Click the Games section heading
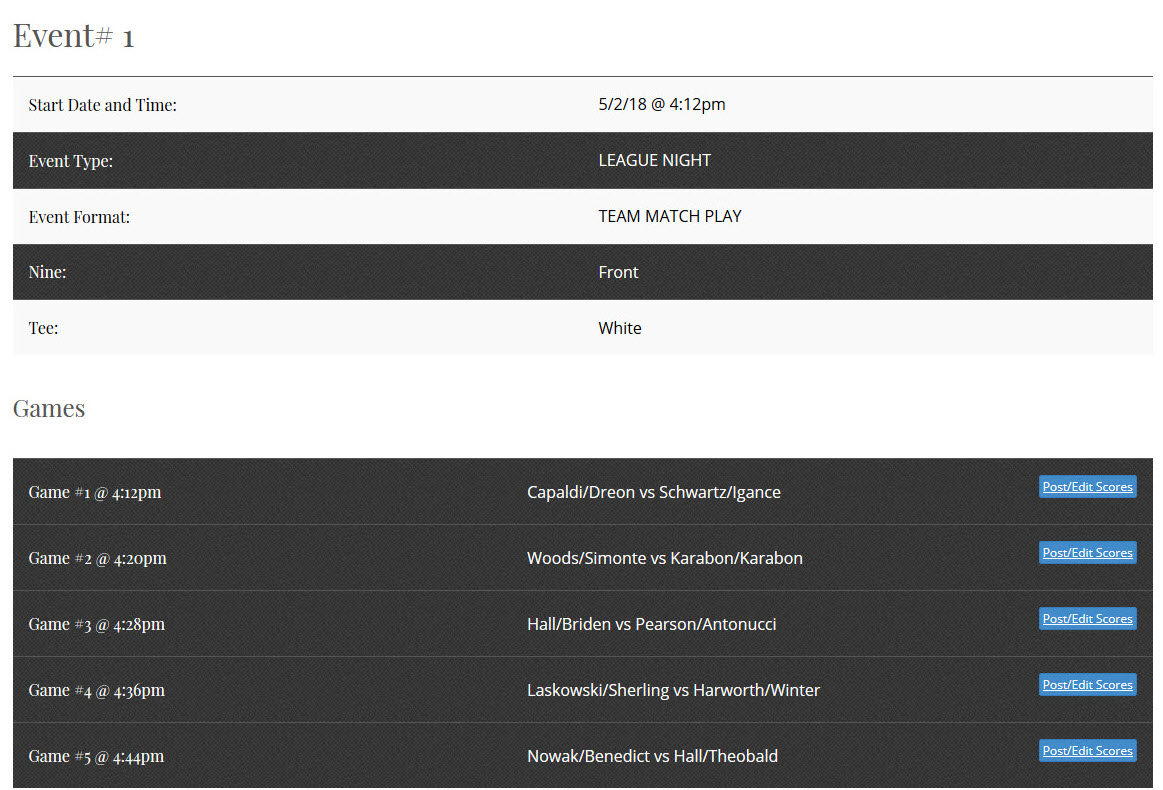 click(x=49, y=408)
